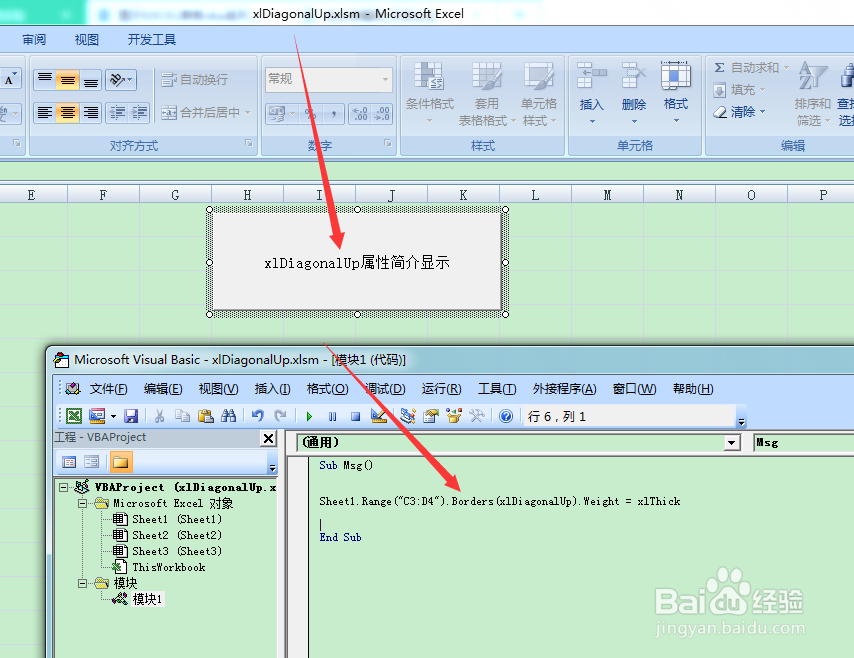This screenshot has height=658, width=854.
Task: Open the Toolbox icon in VBA toolbar
Action: point(477,416)
